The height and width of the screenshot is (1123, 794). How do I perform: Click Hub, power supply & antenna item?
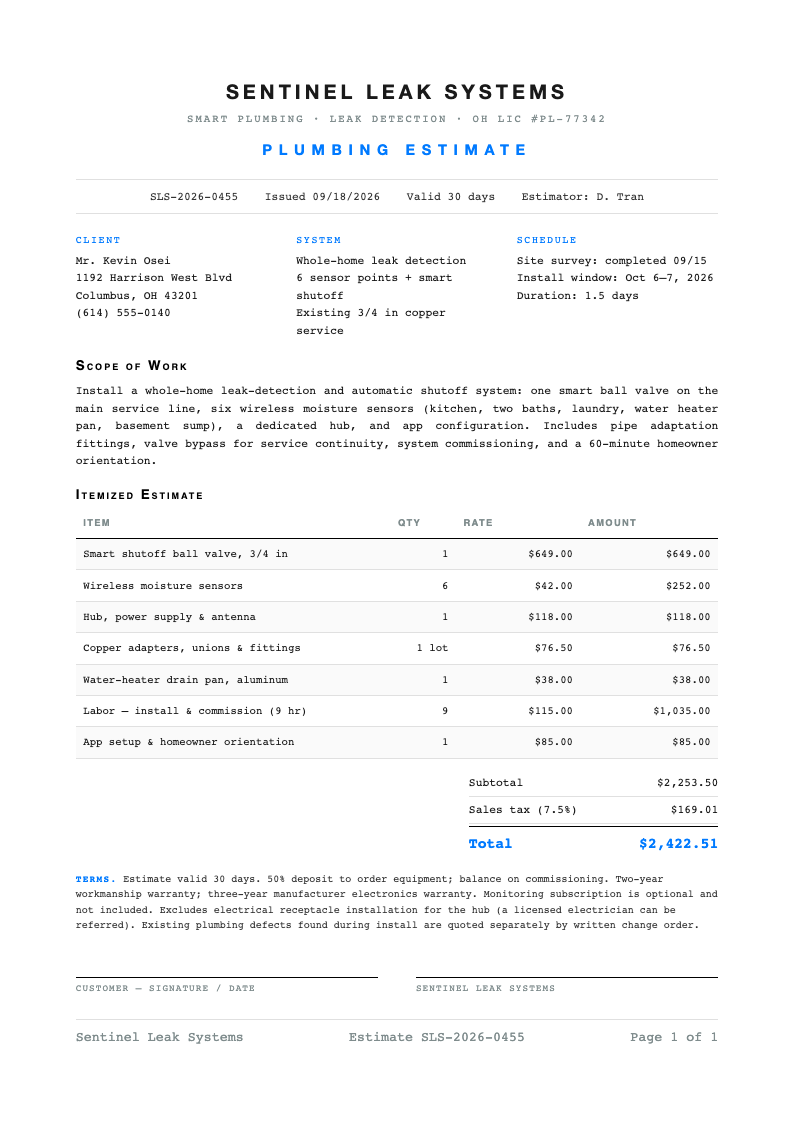pos(169,617)
